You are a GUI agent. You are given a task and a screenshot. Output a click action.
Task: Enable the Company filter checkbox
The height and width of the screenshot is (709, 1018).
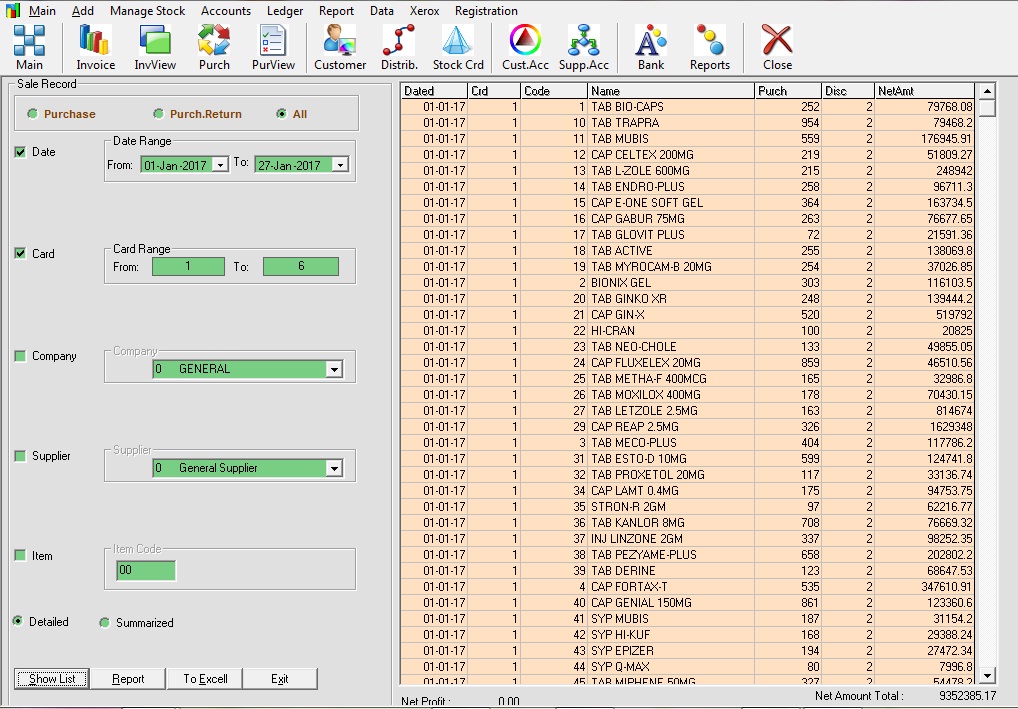[20, 356]
